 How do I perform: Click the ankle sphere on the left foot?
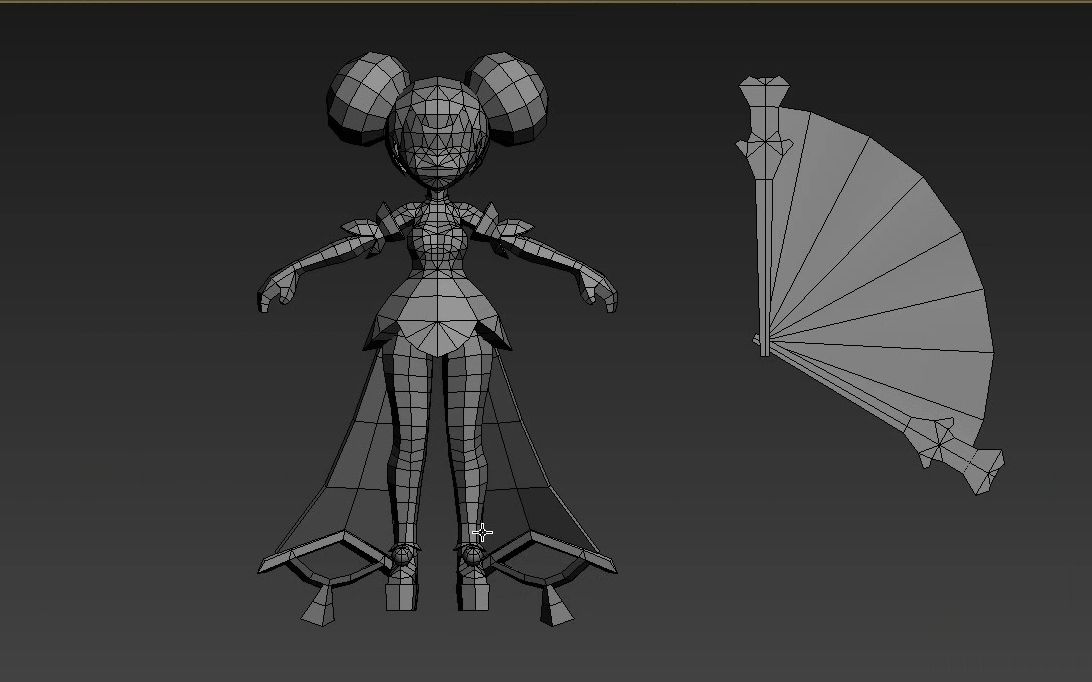[403, 553]
